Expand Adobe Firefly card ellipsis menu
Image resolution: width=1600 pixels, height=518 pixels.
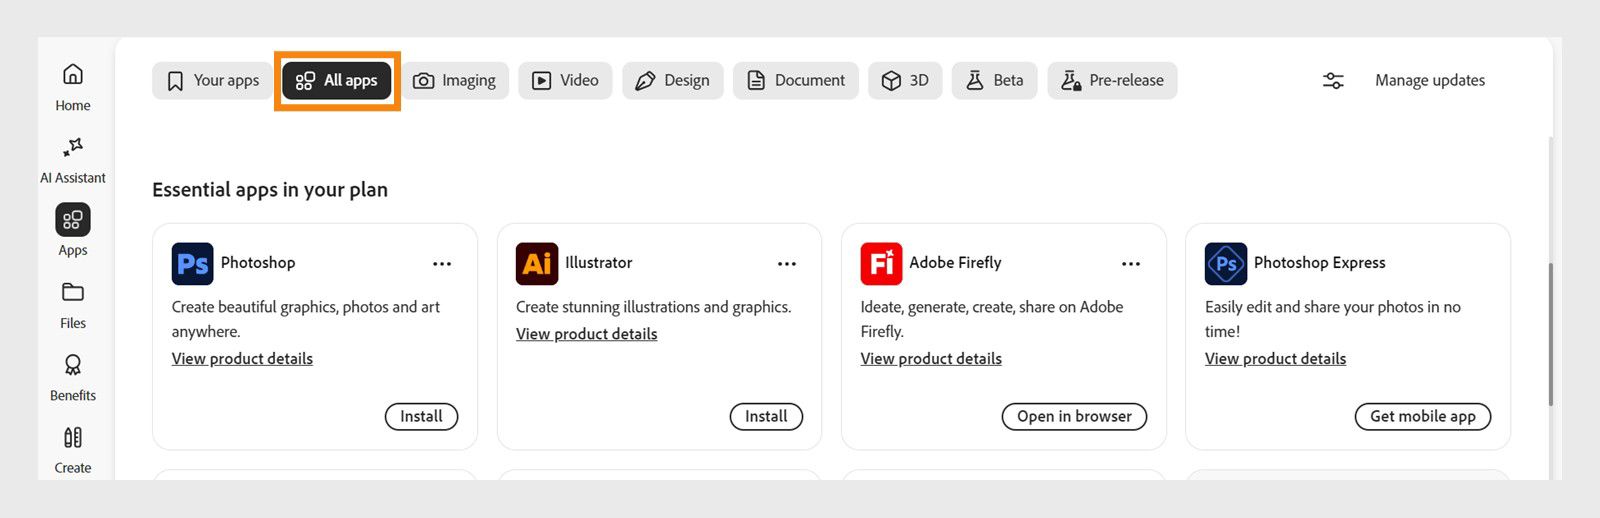coord(1131,264)
